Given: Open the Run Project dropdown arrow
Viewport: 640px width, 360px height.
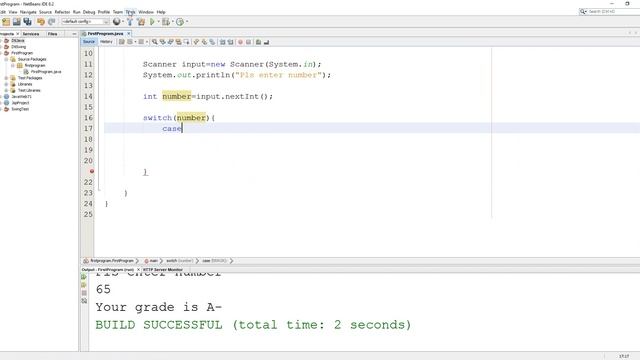Looking at the screenshot, I should click(x=159, y=22).
